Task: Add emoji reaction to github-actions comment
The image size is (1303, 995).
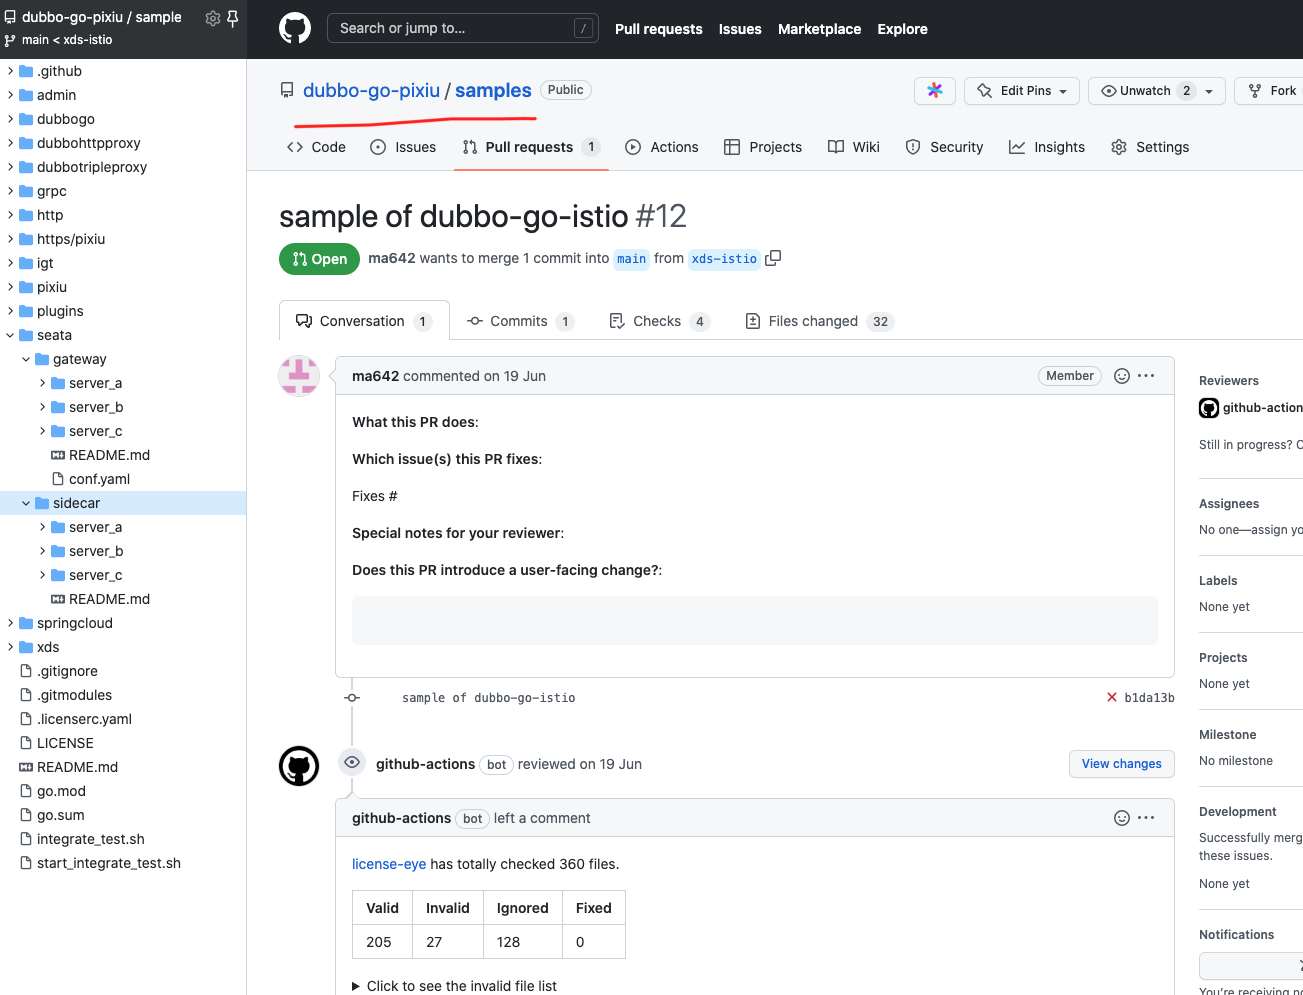Action: coord(1122,818)
